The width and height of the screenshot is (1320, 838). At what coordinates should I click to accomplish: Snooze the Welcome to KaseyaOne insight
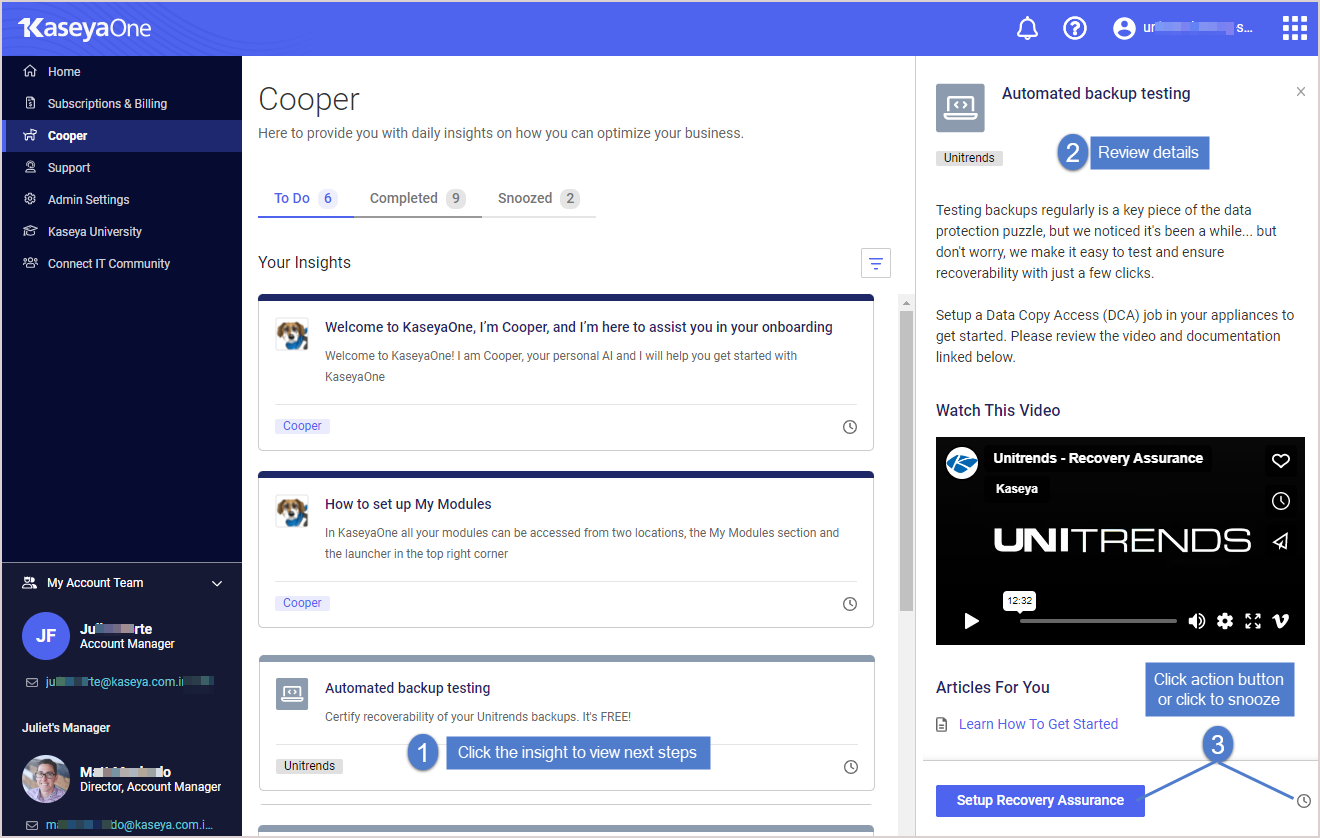850,427
